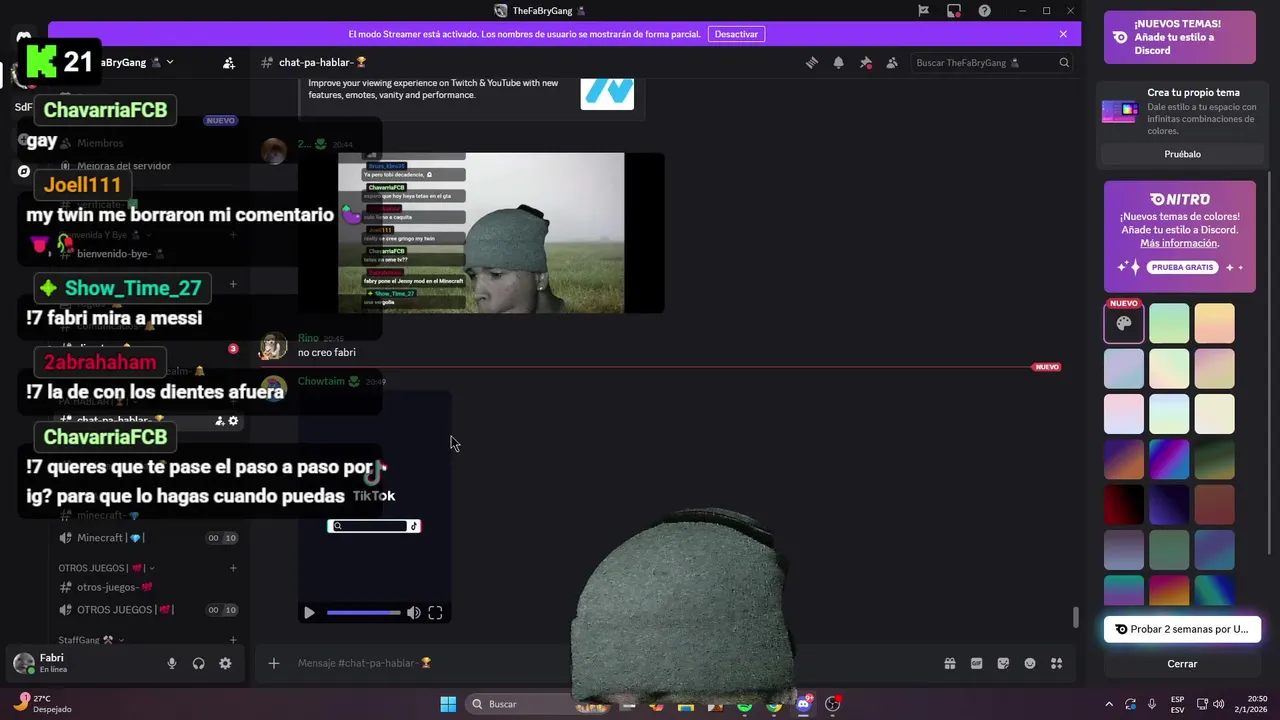Deafen with the headphones icon
The width and height of the screenshot is (1280, 720).
199,663
